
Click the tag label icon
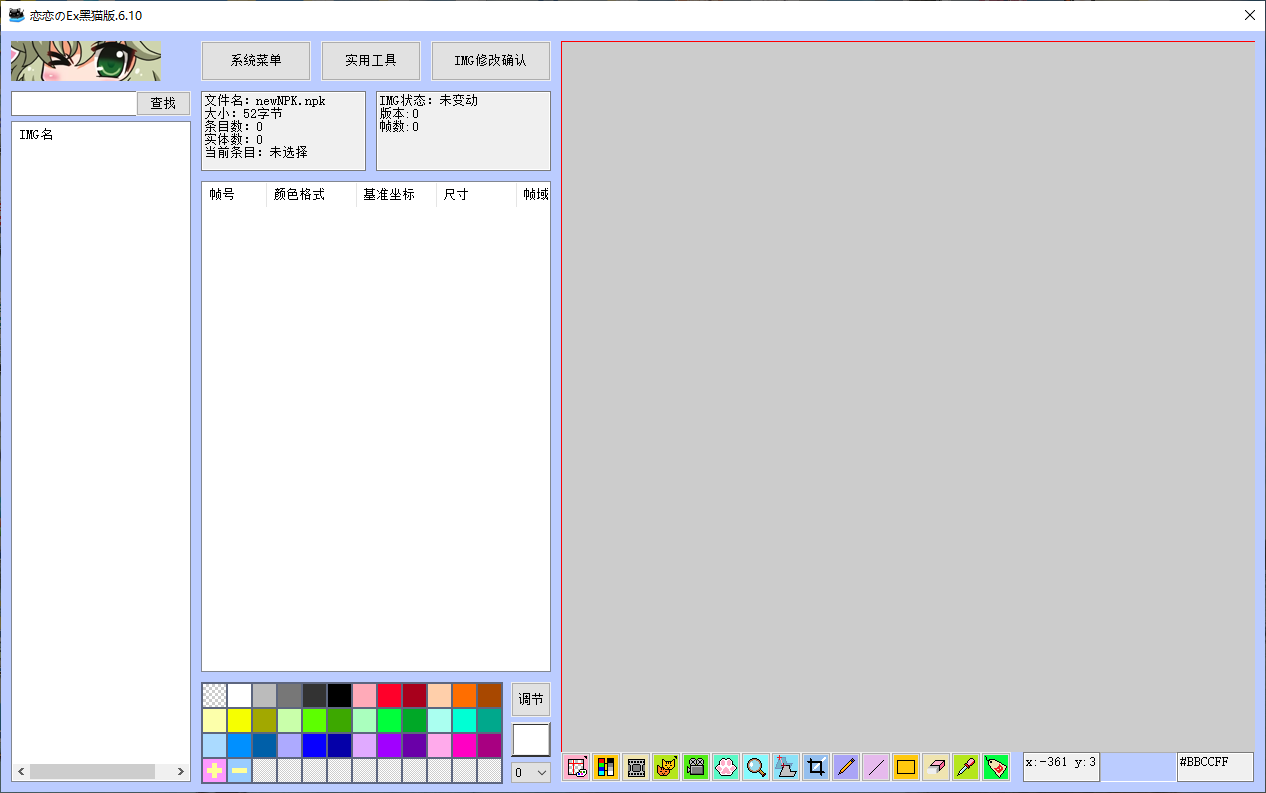995,767
